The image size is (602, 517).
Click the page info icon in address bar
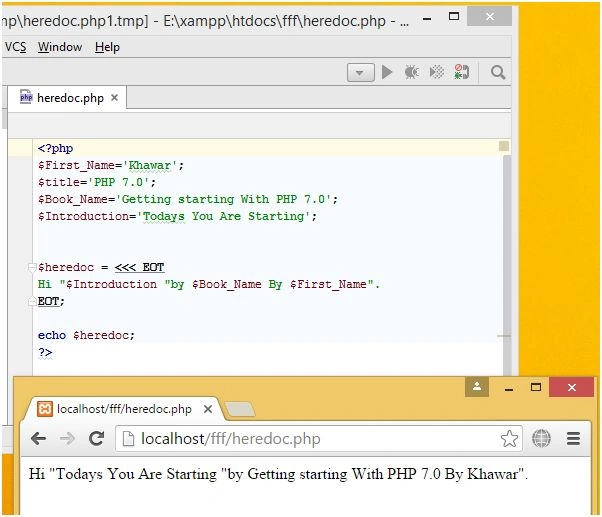tap(128, 439)
